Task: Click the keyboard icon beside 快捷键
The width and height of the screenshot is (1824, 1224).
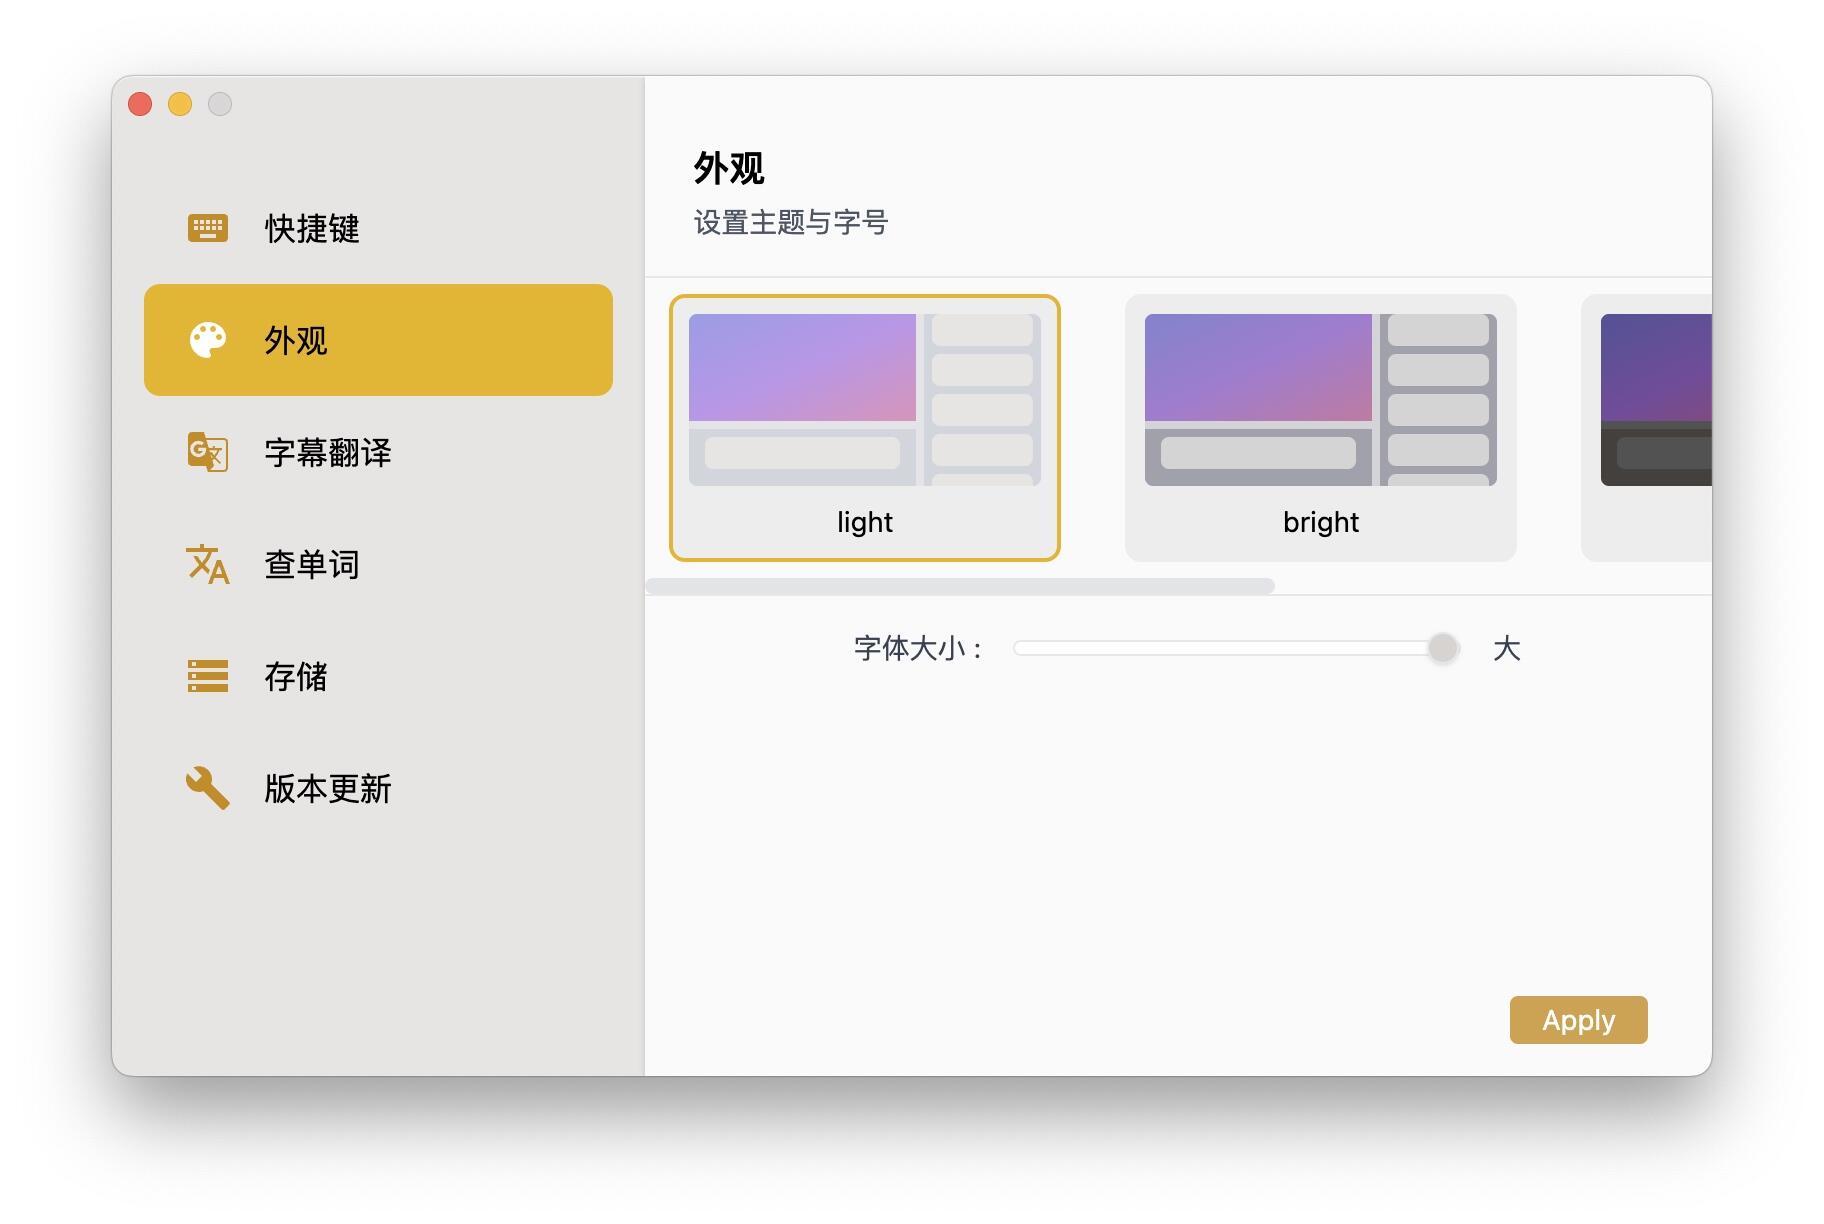Action: 208,228
